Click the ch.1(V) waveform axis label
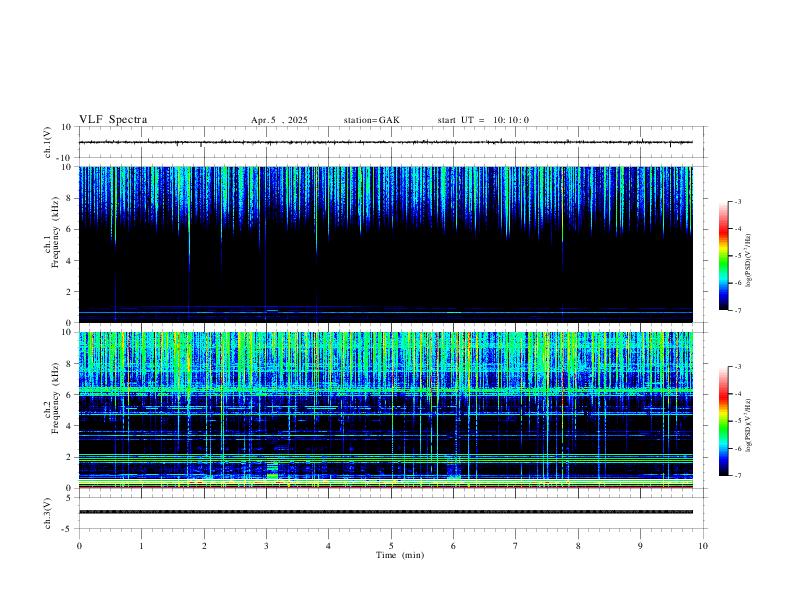 tap(47, 142)
